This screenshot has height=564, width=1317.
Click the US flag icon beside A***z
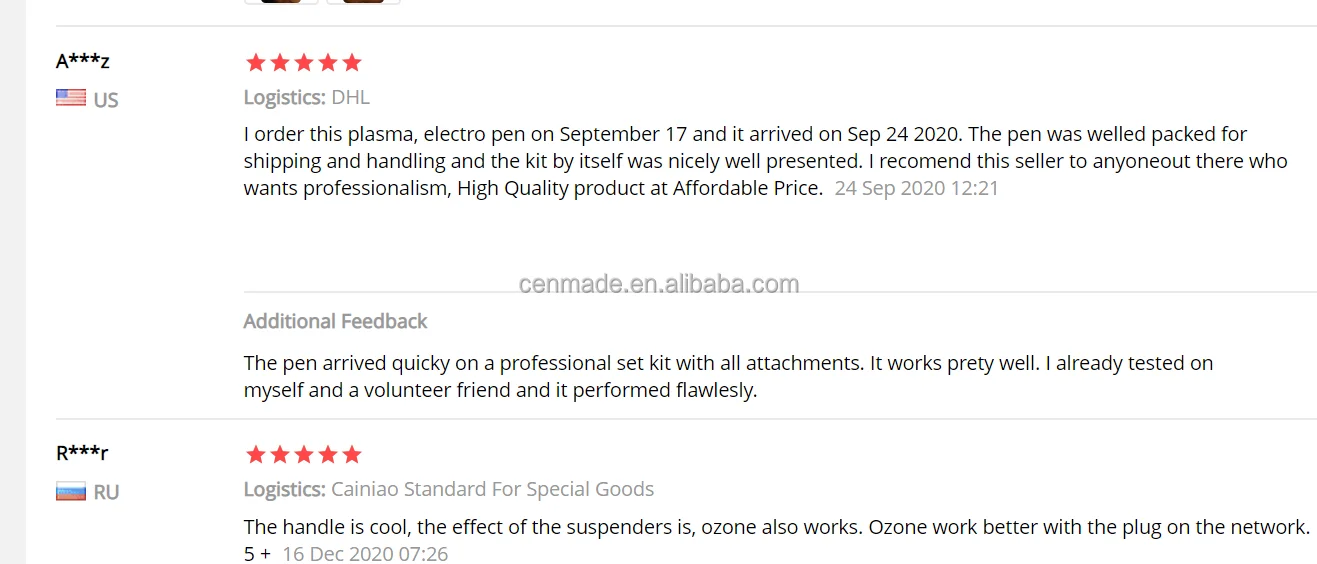(70, 98)
